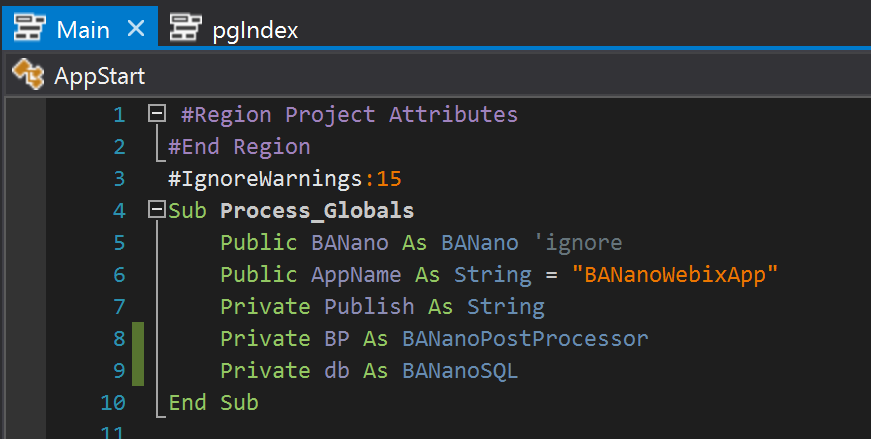Click the BANanoPostProcessor type name

pos(525,339)
